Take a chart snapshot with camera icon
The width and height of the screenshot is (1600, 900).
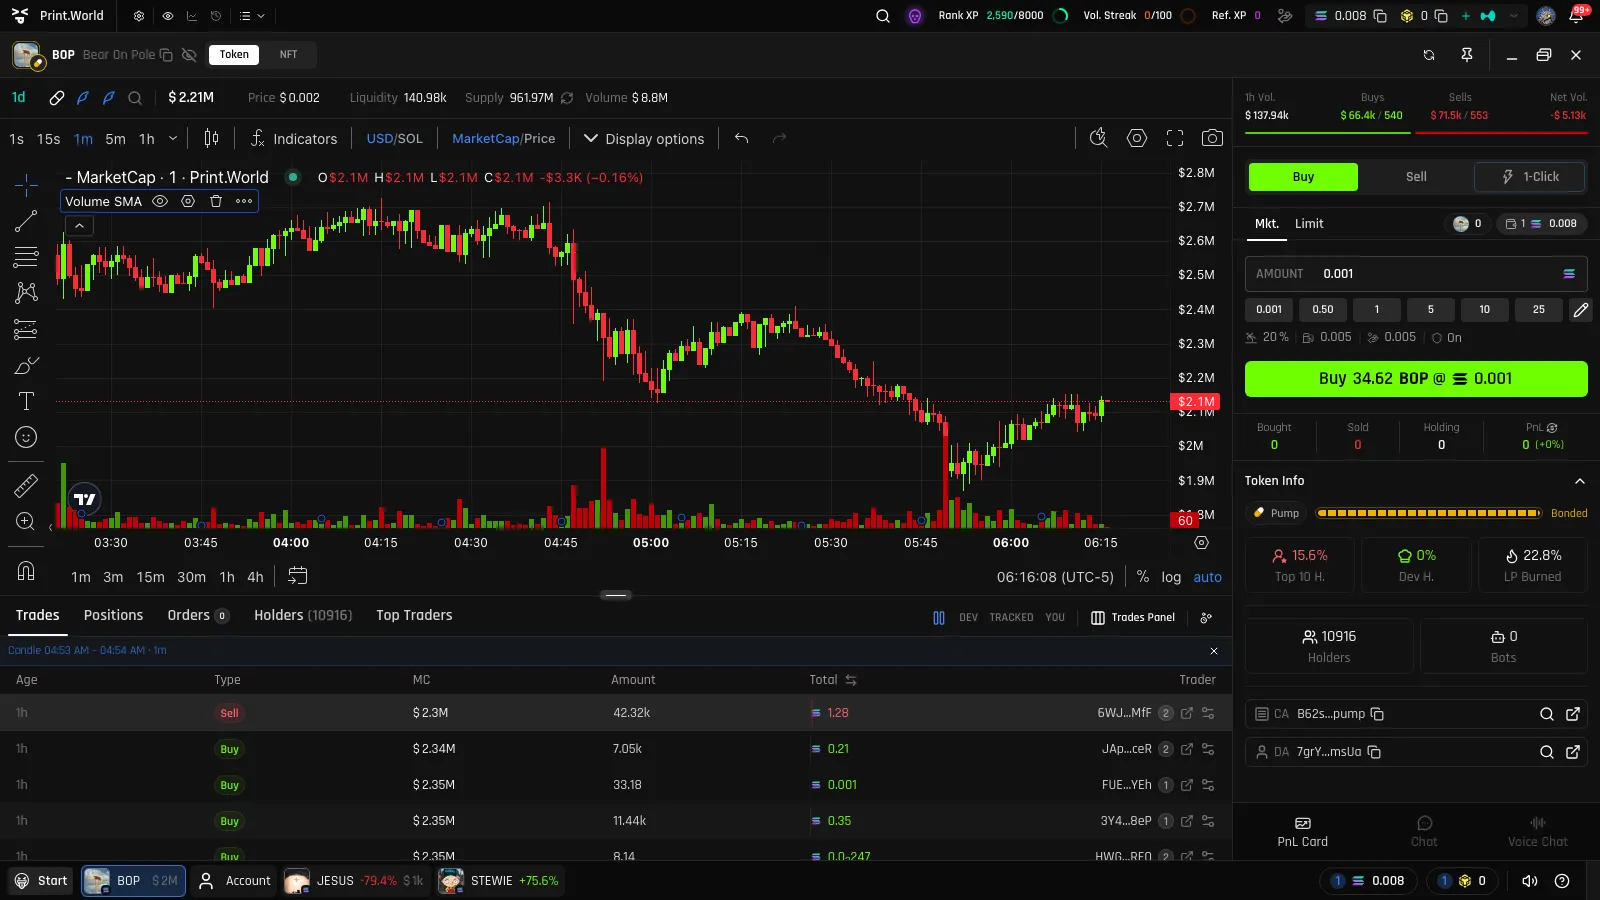[x=1212, y=138]
